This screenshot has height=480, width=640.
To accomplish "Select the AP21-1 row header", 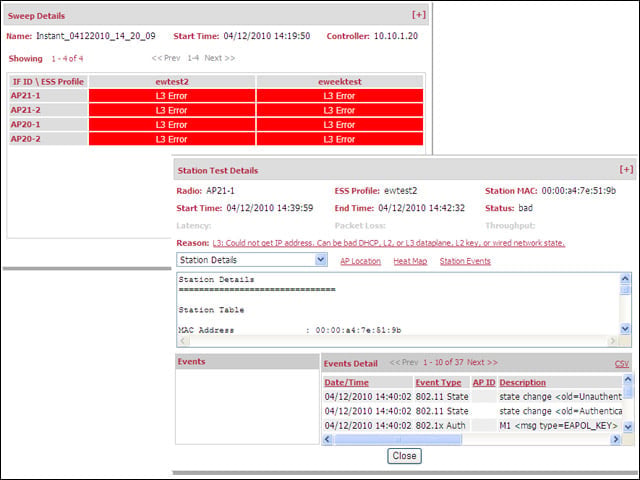I will point(48,96).
